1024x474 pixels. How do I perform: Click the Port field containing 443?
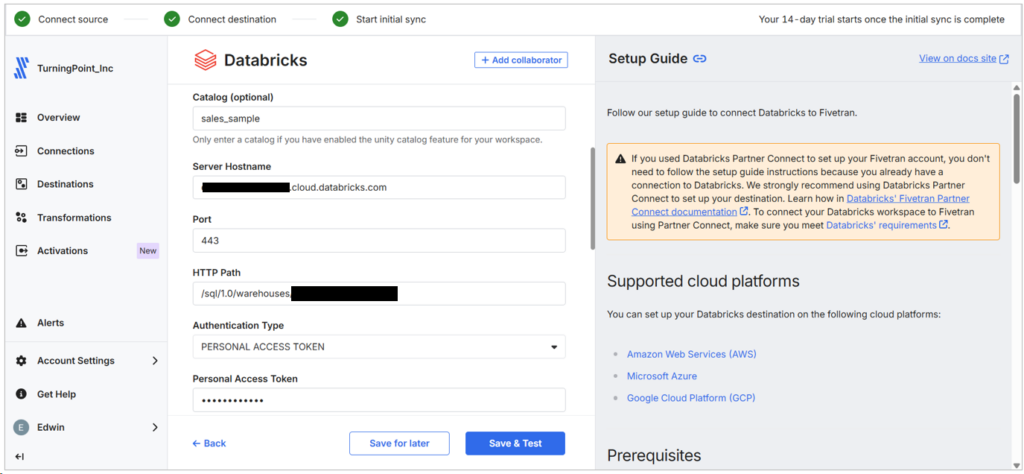click(x=379, y=240)
